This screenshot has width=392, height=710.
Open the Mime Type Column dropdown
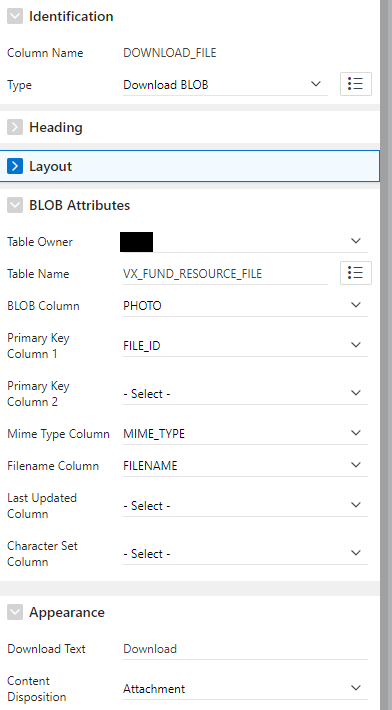(x=245, y=433)
